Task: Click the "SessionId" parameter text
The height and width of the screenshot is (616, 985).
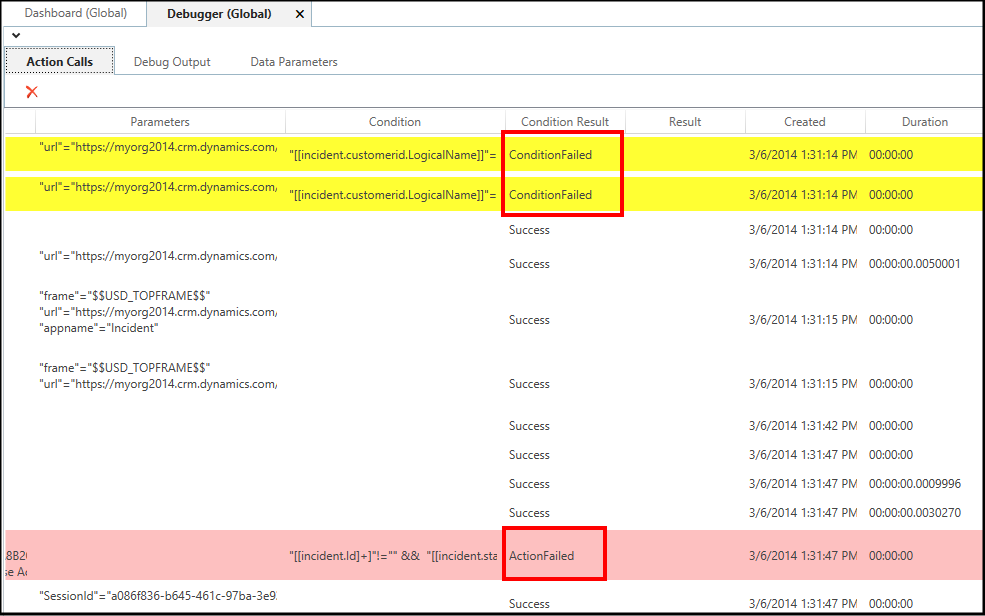Action: point(158,596)
